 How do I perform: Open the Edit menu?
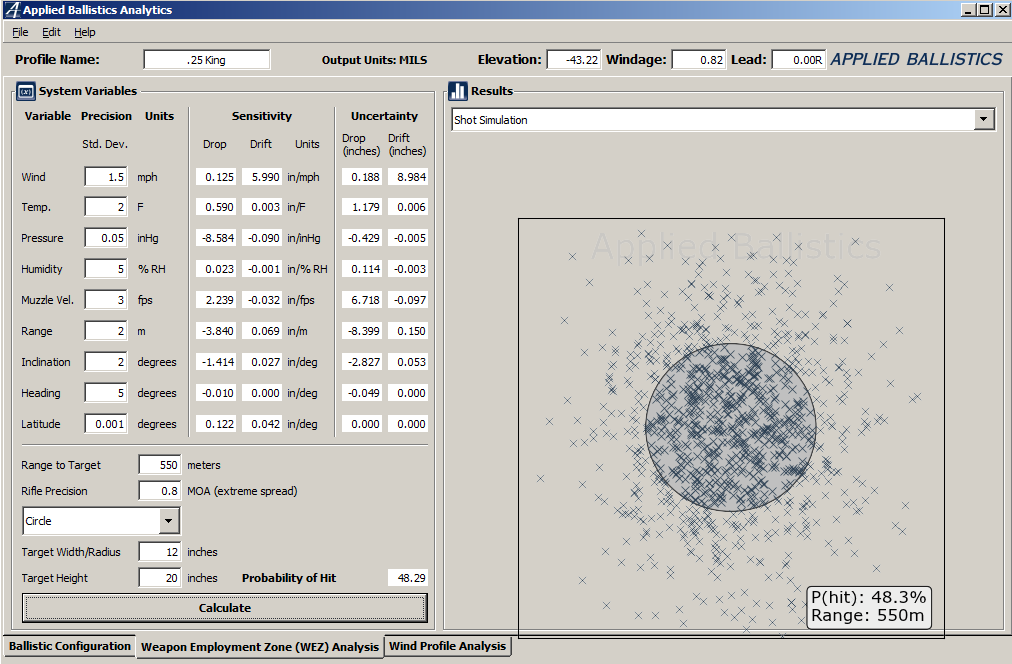(x=51, y=32)
